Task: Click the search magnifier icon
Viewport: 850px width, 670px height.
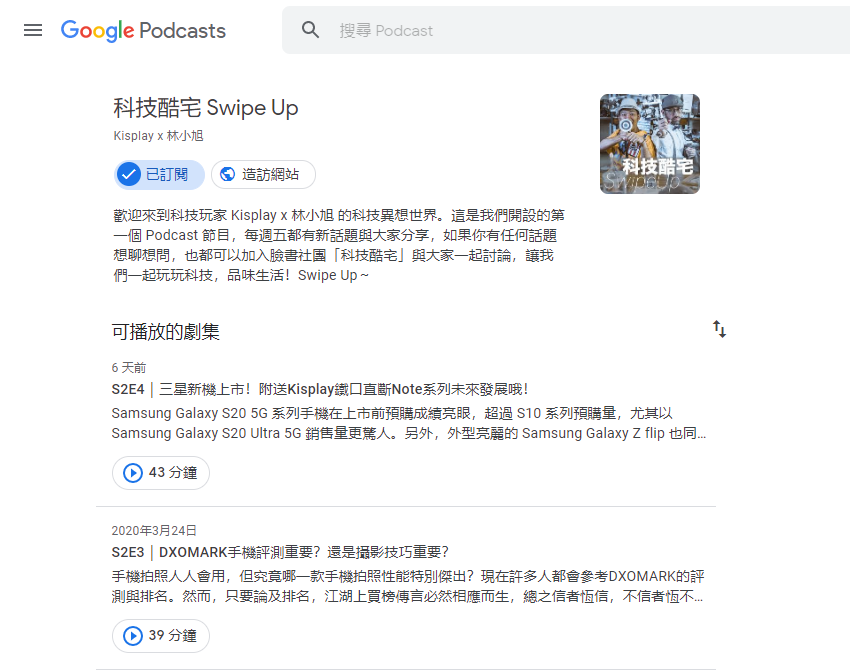Action: [310, 30]
